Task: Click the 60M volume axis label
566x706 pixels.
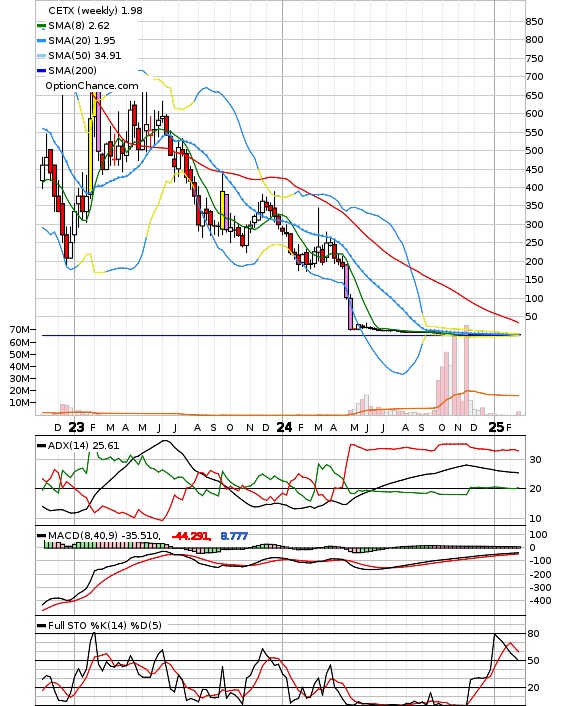Action: click(x=20, y=343)
